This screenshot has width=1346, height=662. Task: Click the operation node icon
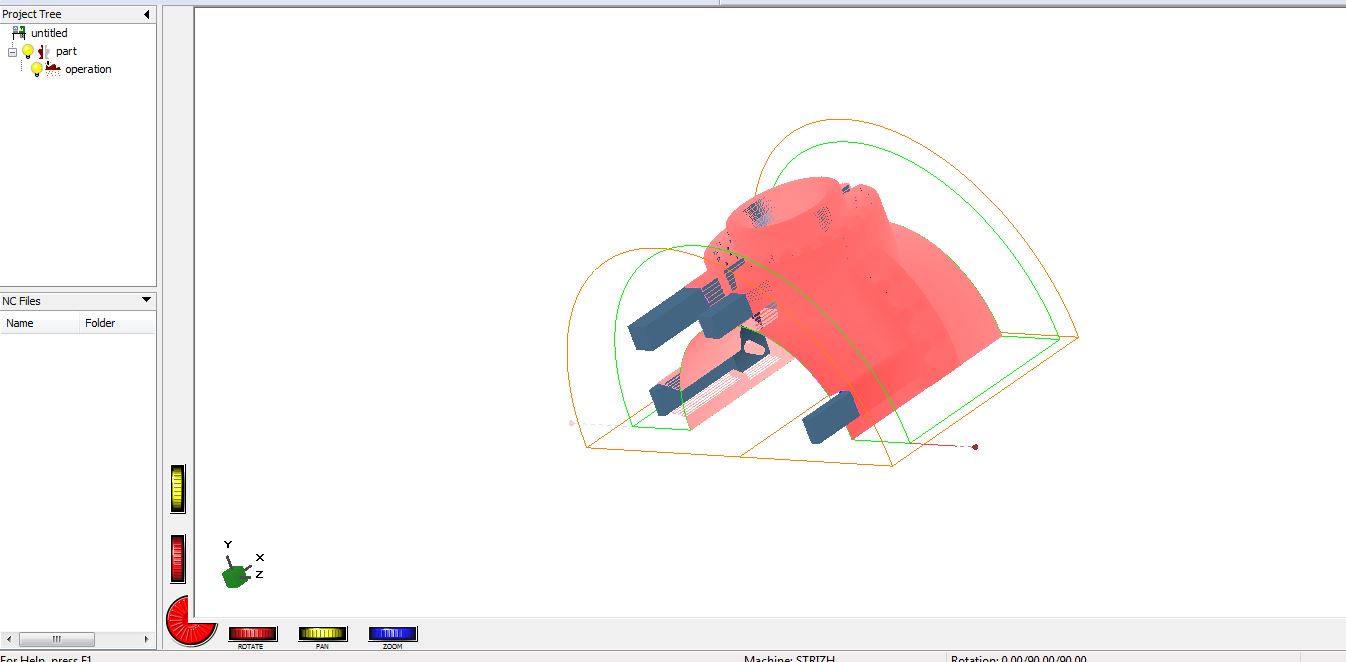click(x=53, y=69)
